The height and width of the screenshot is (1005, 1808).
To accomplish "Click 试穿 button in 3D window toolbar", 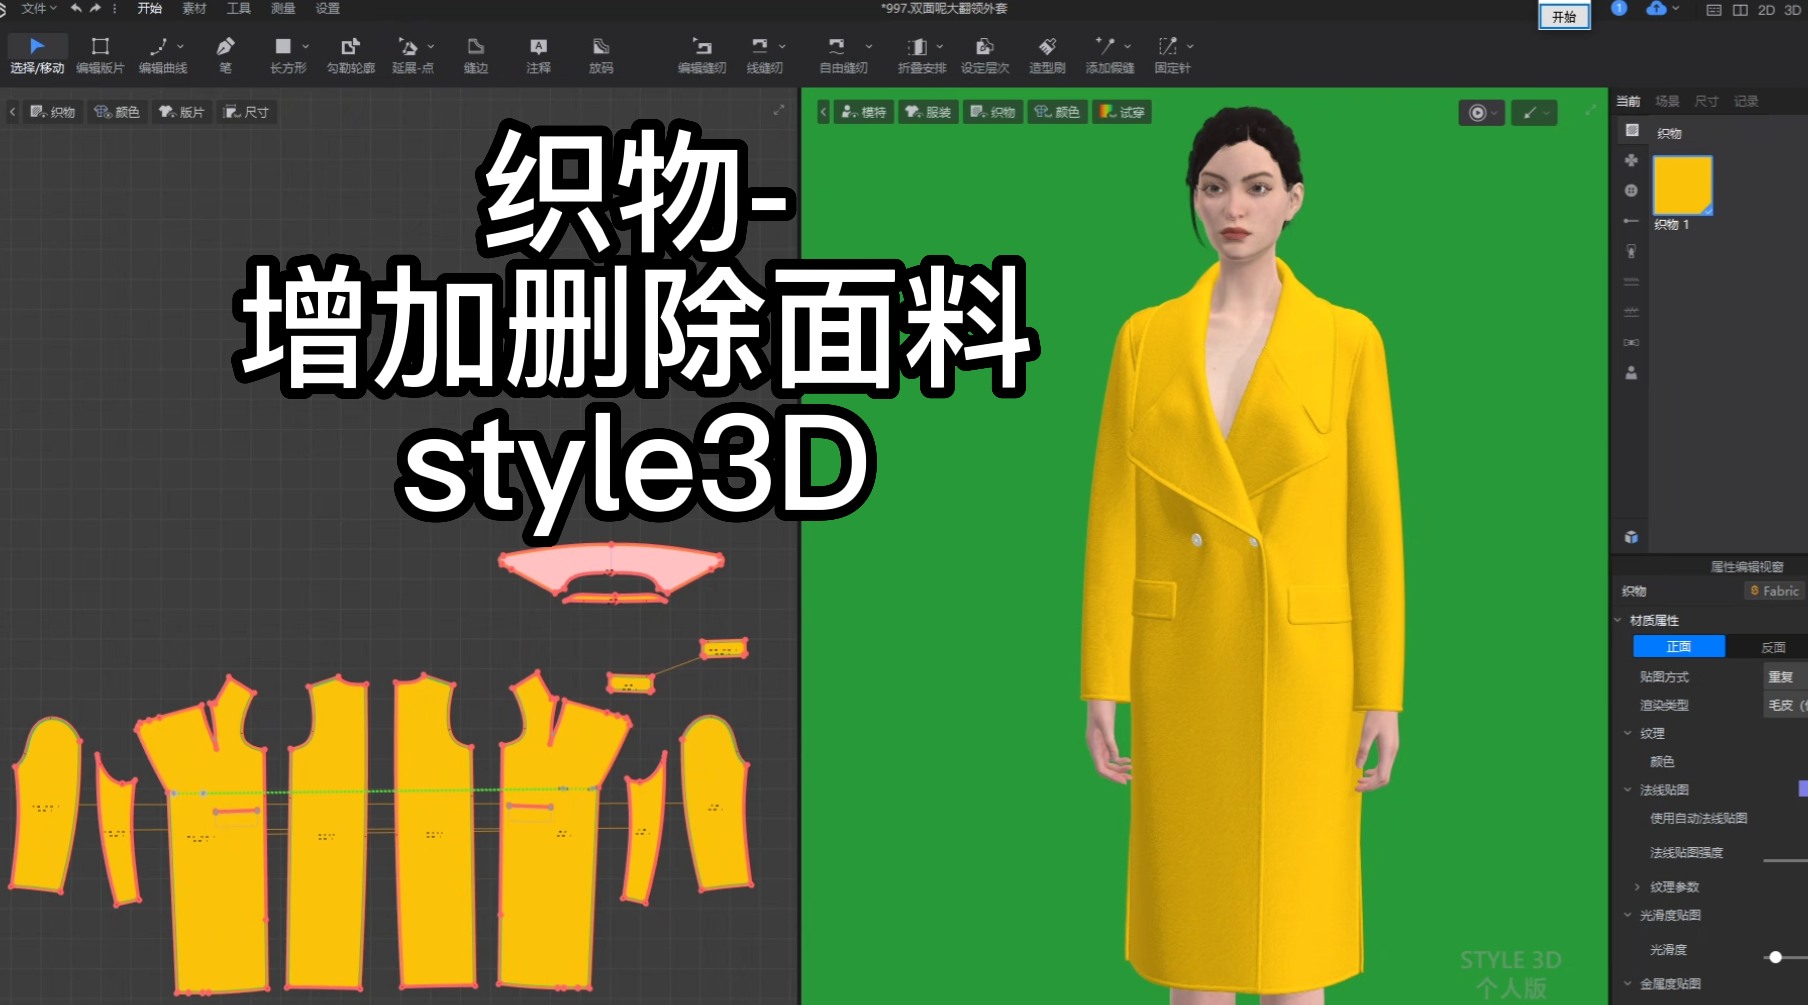I will pos(1122,112).
